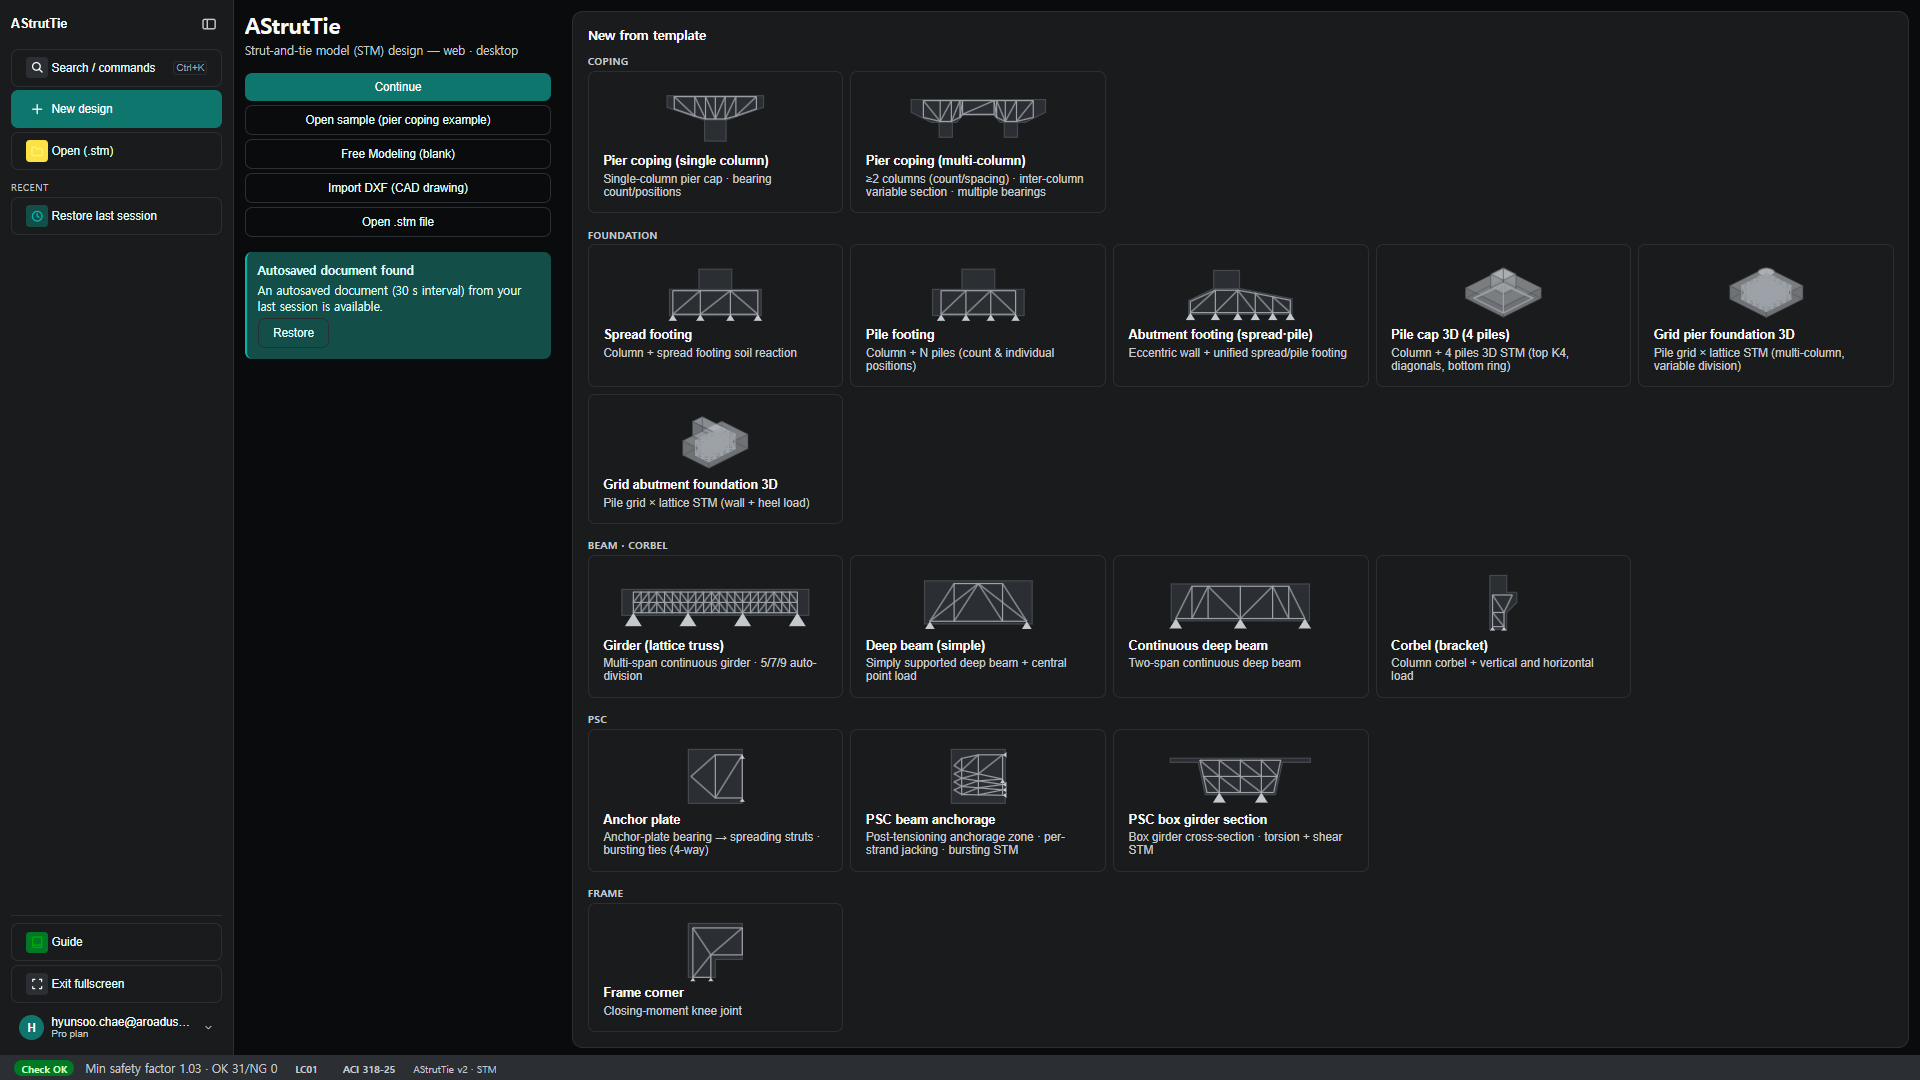This screenshot has width=1920, height=1080.
Task: Collapse the sidebar with the panel icon
Action: [x=209, y=24]
